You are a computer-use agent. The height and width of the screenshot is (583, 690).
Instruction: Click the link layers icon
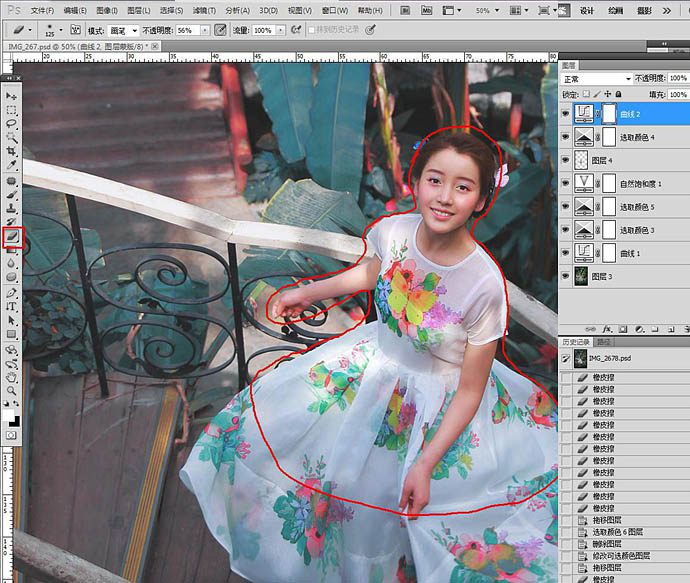pos(591,329)
